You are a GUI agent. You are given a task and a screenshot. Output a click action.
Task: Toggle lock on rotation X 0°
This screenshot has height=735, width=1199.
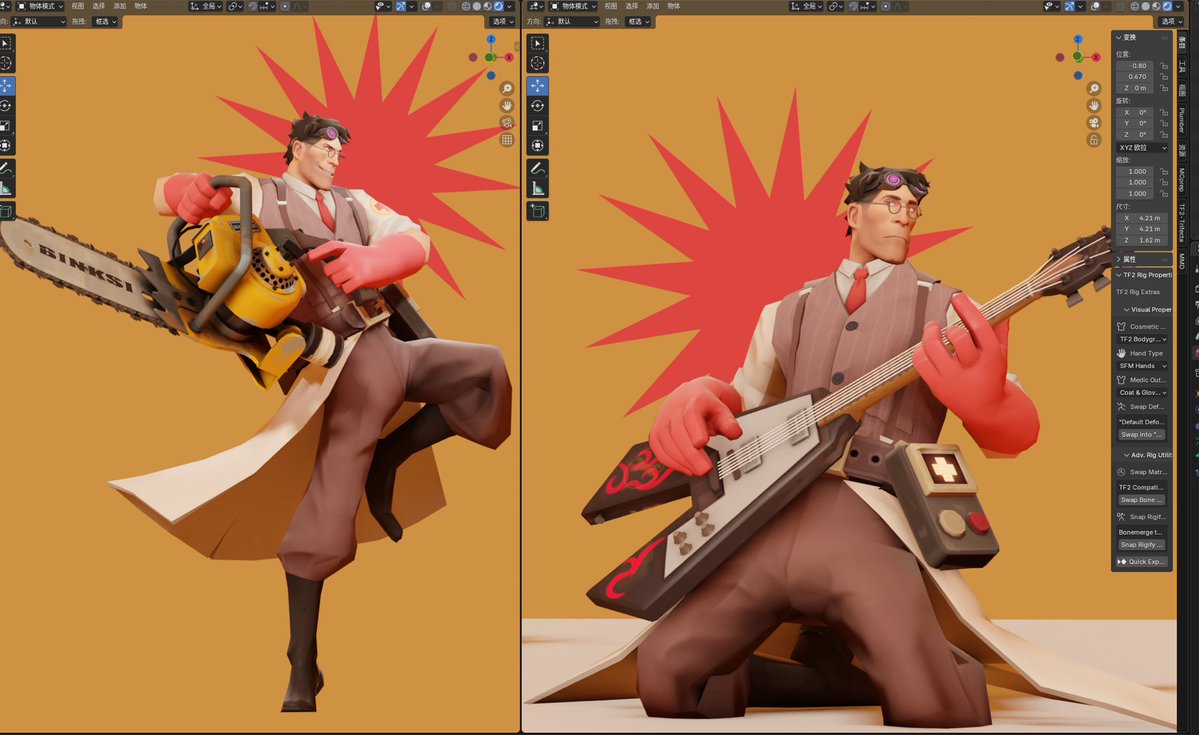1164,112
